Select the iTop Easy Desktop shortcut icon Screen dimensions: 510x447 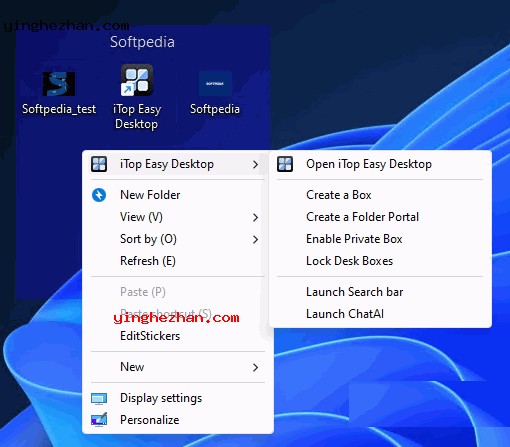coord(137,80)
